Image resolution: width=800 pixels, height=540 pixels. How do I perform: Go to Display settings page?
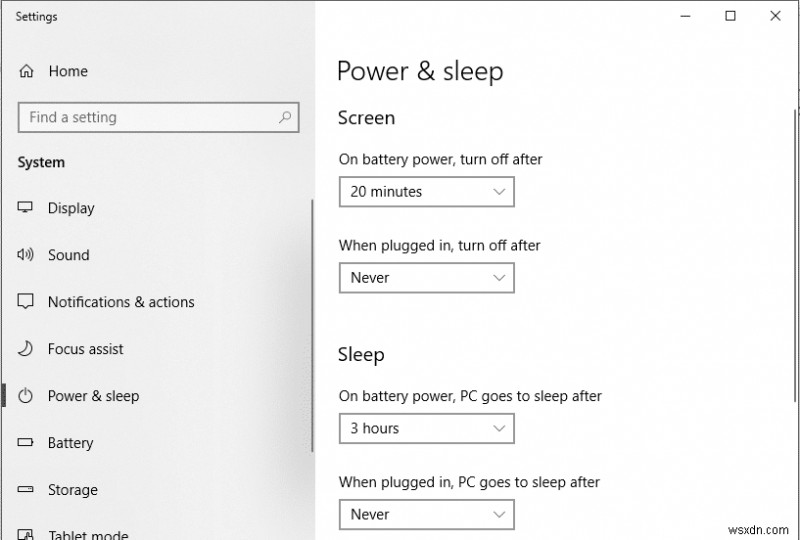click(x=71, y=208)
